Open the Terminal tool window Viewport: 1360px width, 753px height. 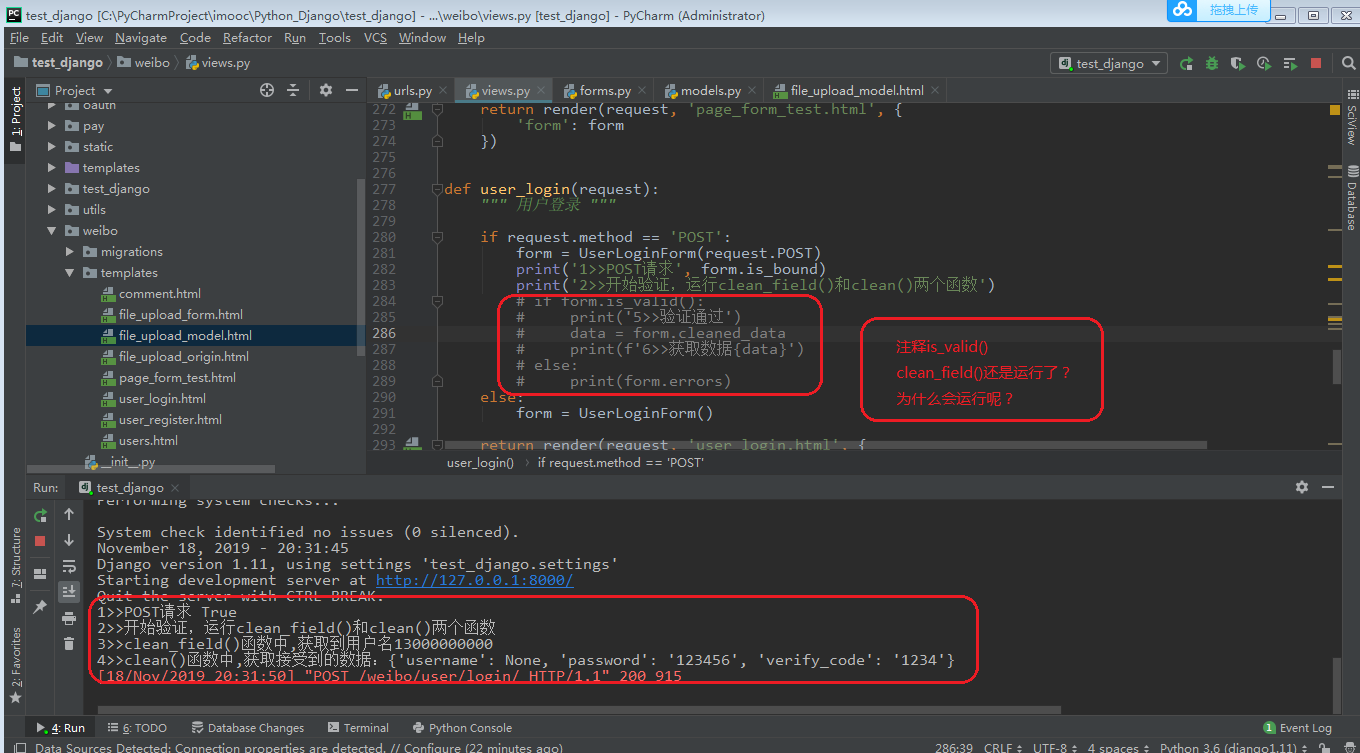357,728
